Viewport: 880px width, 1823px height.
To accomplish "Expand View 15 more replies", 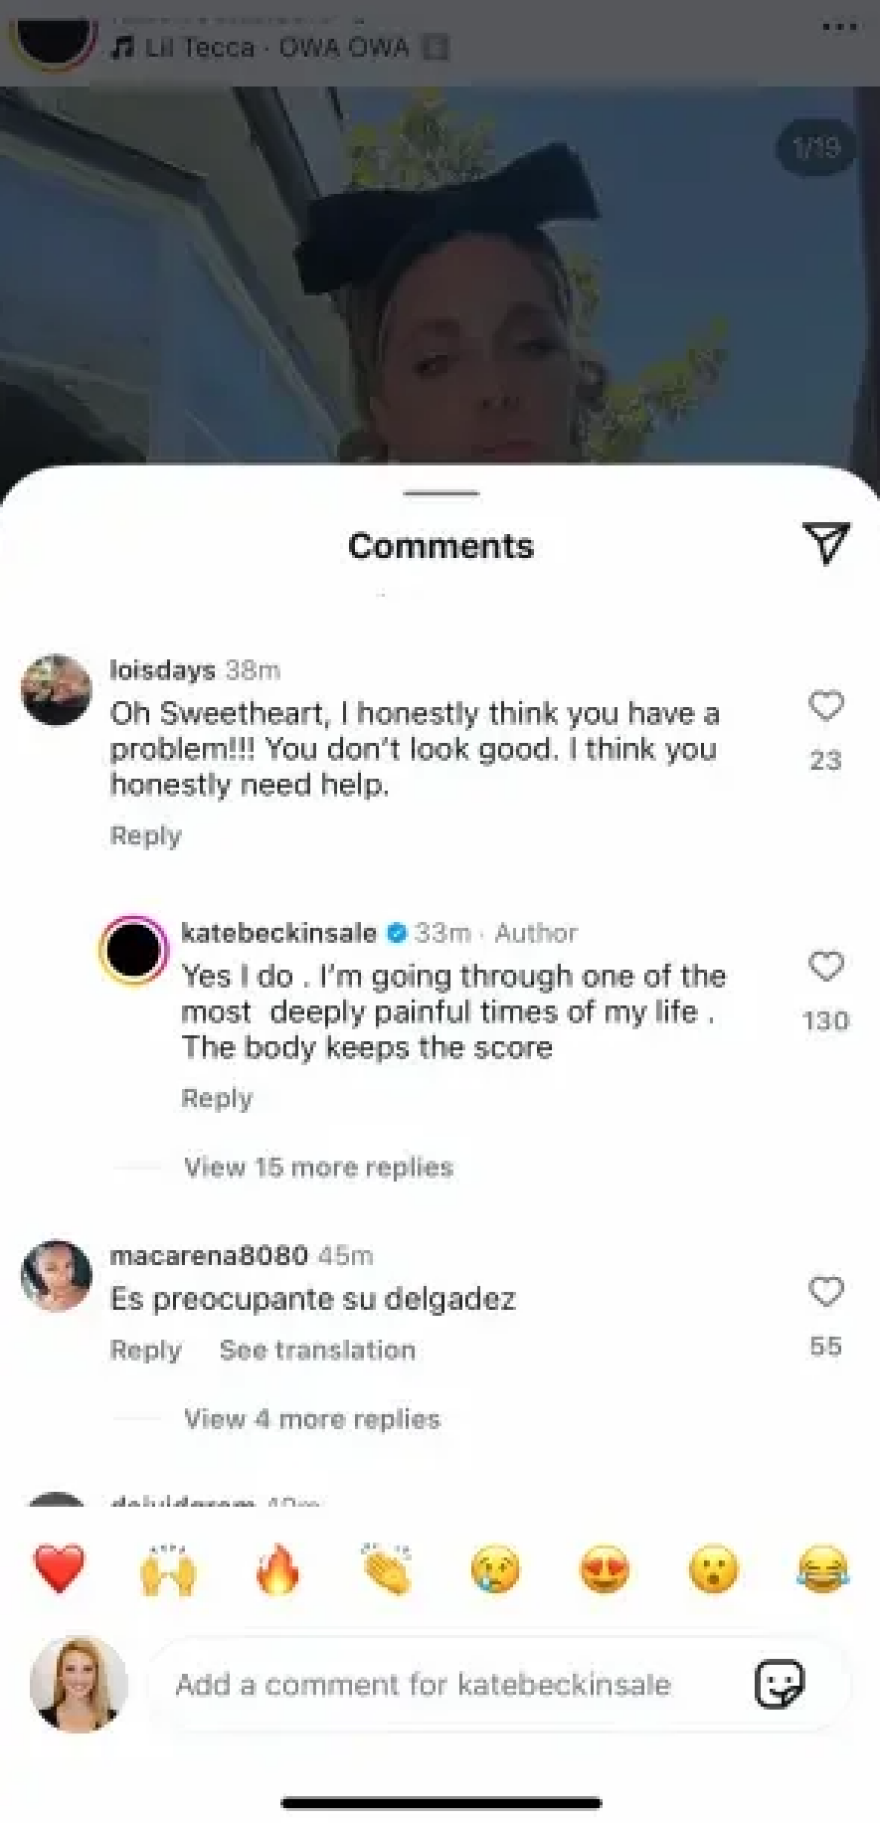I will click(318, 1167).
